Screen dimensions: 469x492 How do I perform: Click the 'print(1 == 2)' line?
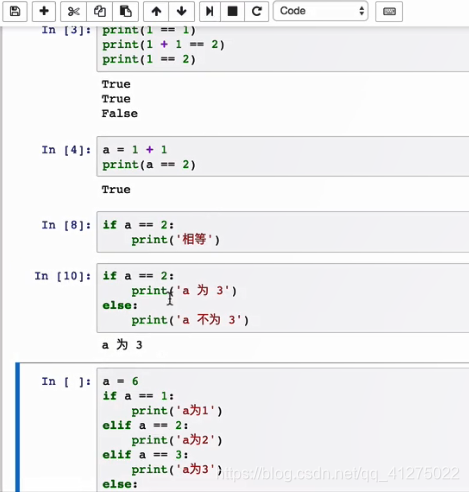(149, 59)
